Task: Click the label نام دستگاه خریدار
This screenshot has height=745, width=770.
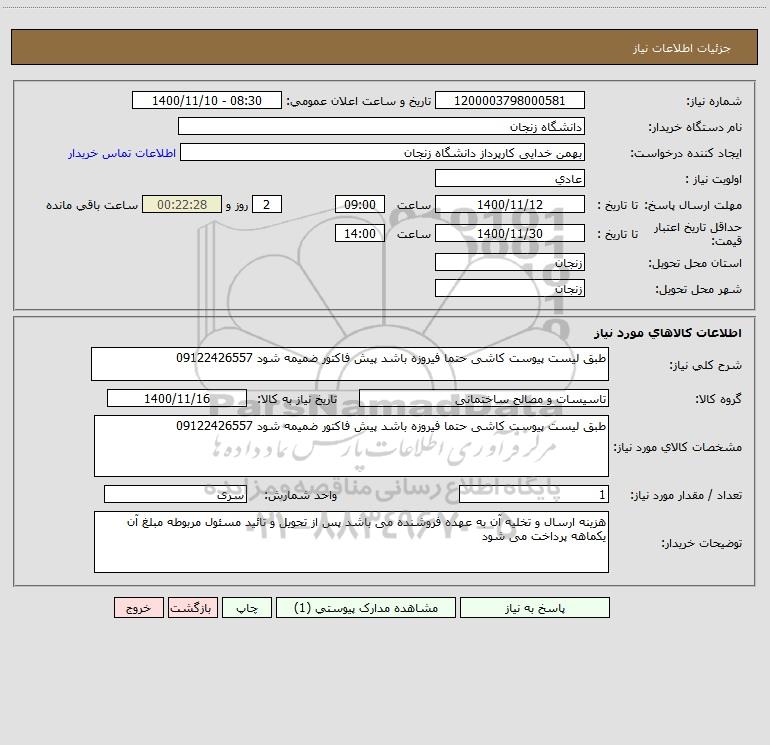Action: (695, 127)
